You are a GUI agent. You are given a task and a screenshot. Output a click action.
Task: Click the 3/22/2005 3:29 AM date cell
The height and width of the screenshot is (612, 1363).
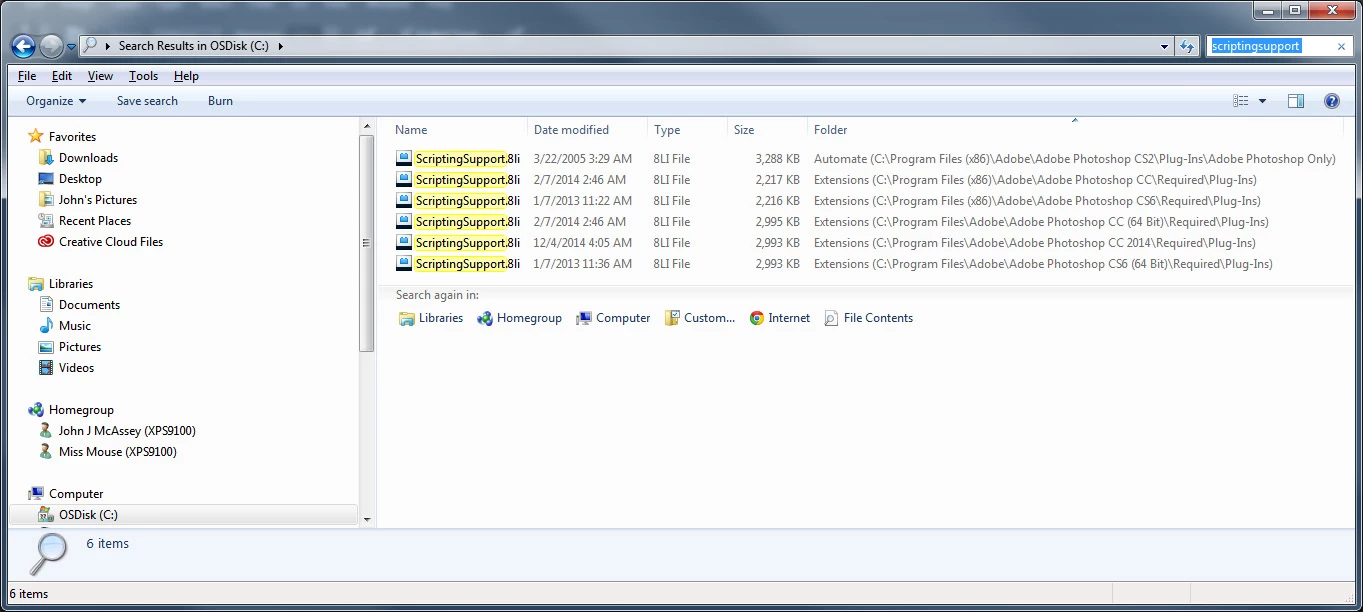click(583, 159)
